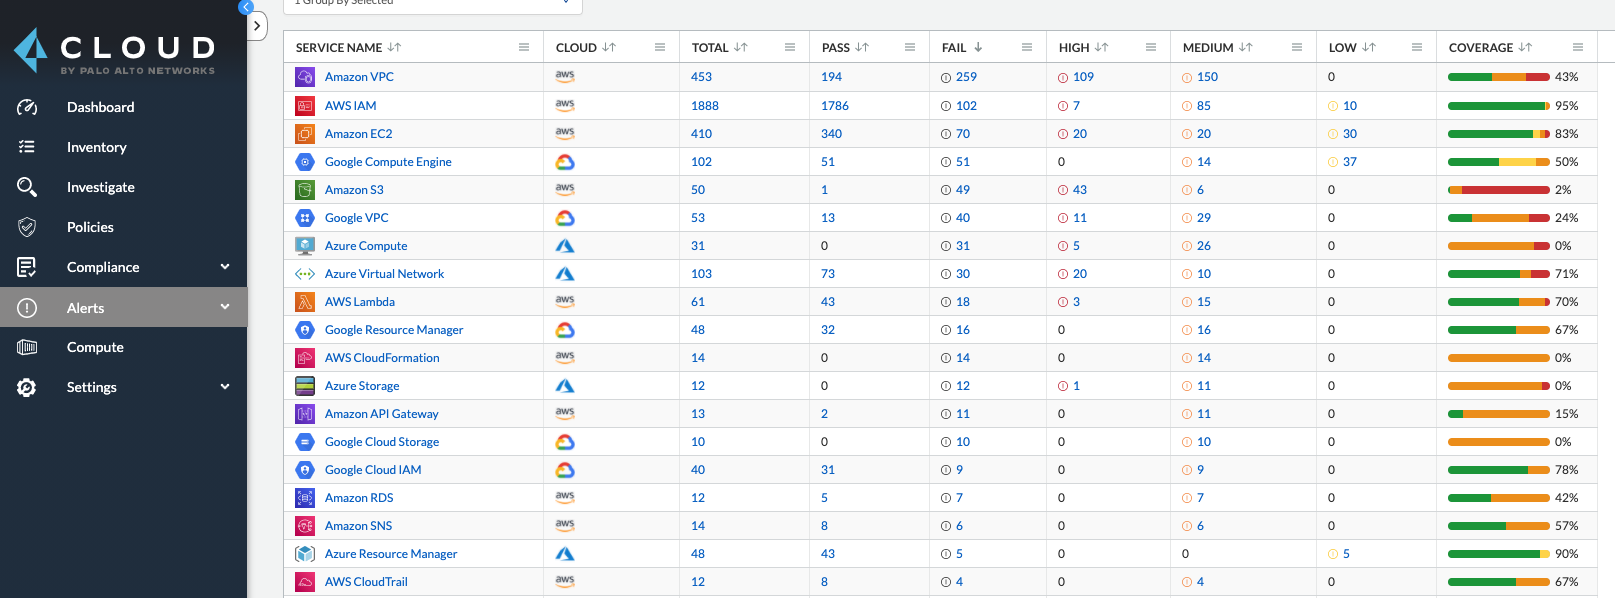Open Inventory in sidebar
1615x598 pixels.
[97, 147]
